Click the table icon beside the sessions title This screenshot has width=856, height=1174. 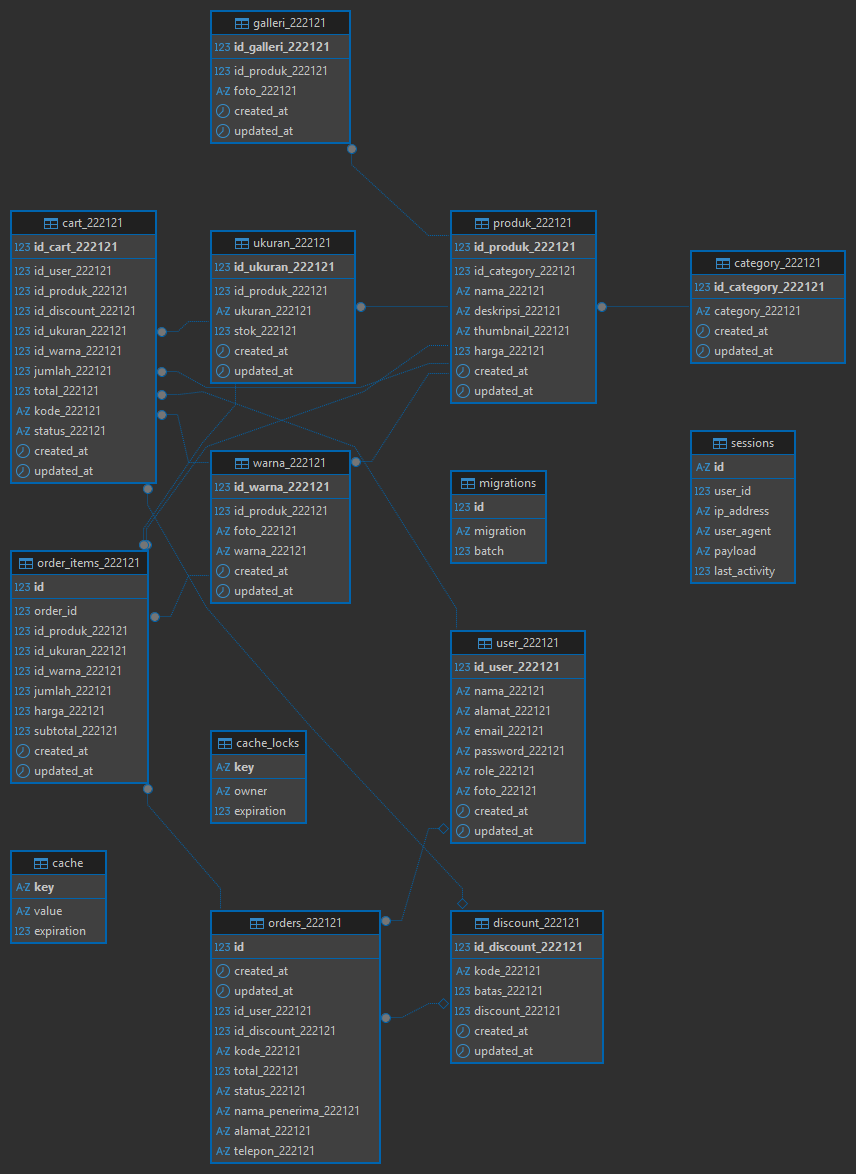click(x=720, y=443)
